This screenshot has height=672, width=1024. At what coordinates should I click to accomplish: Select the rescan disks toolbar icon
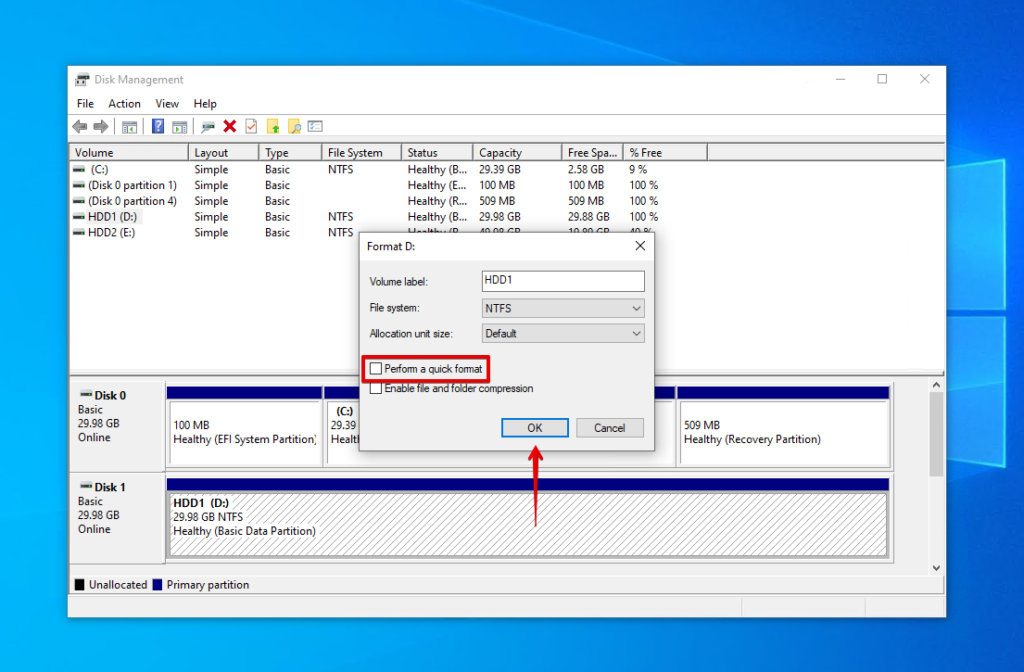pos(207,126)
